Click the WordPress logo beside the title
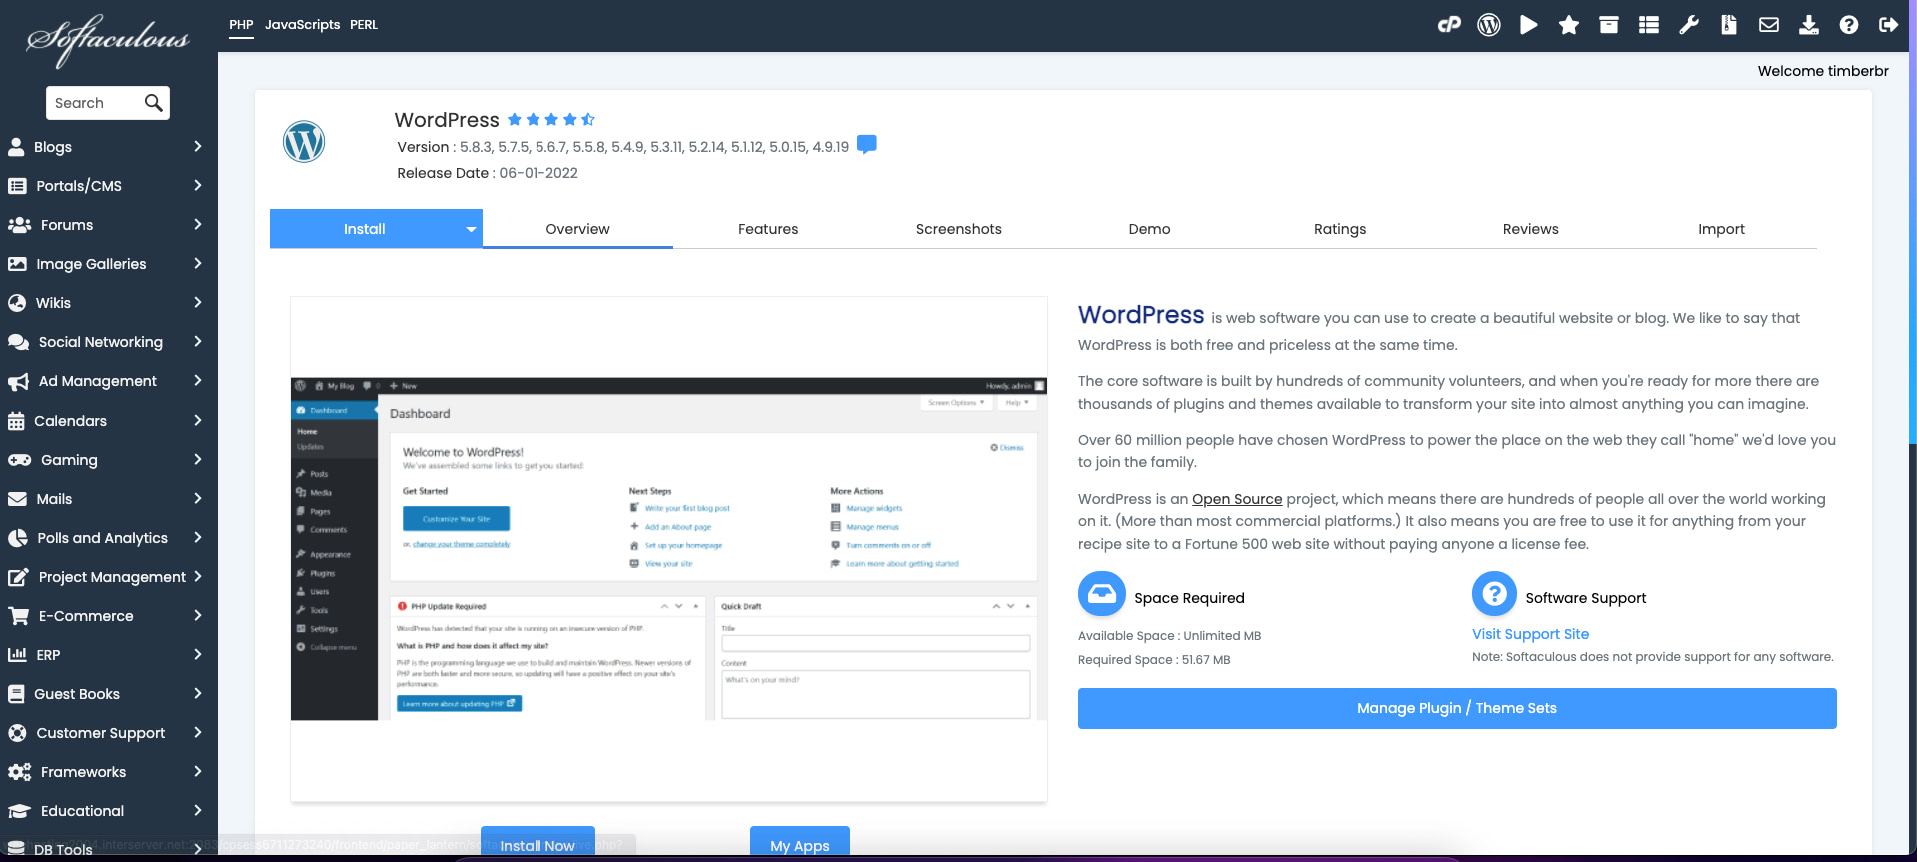The height and width of the screenshot is (862, 1917). tap(304, 142)
